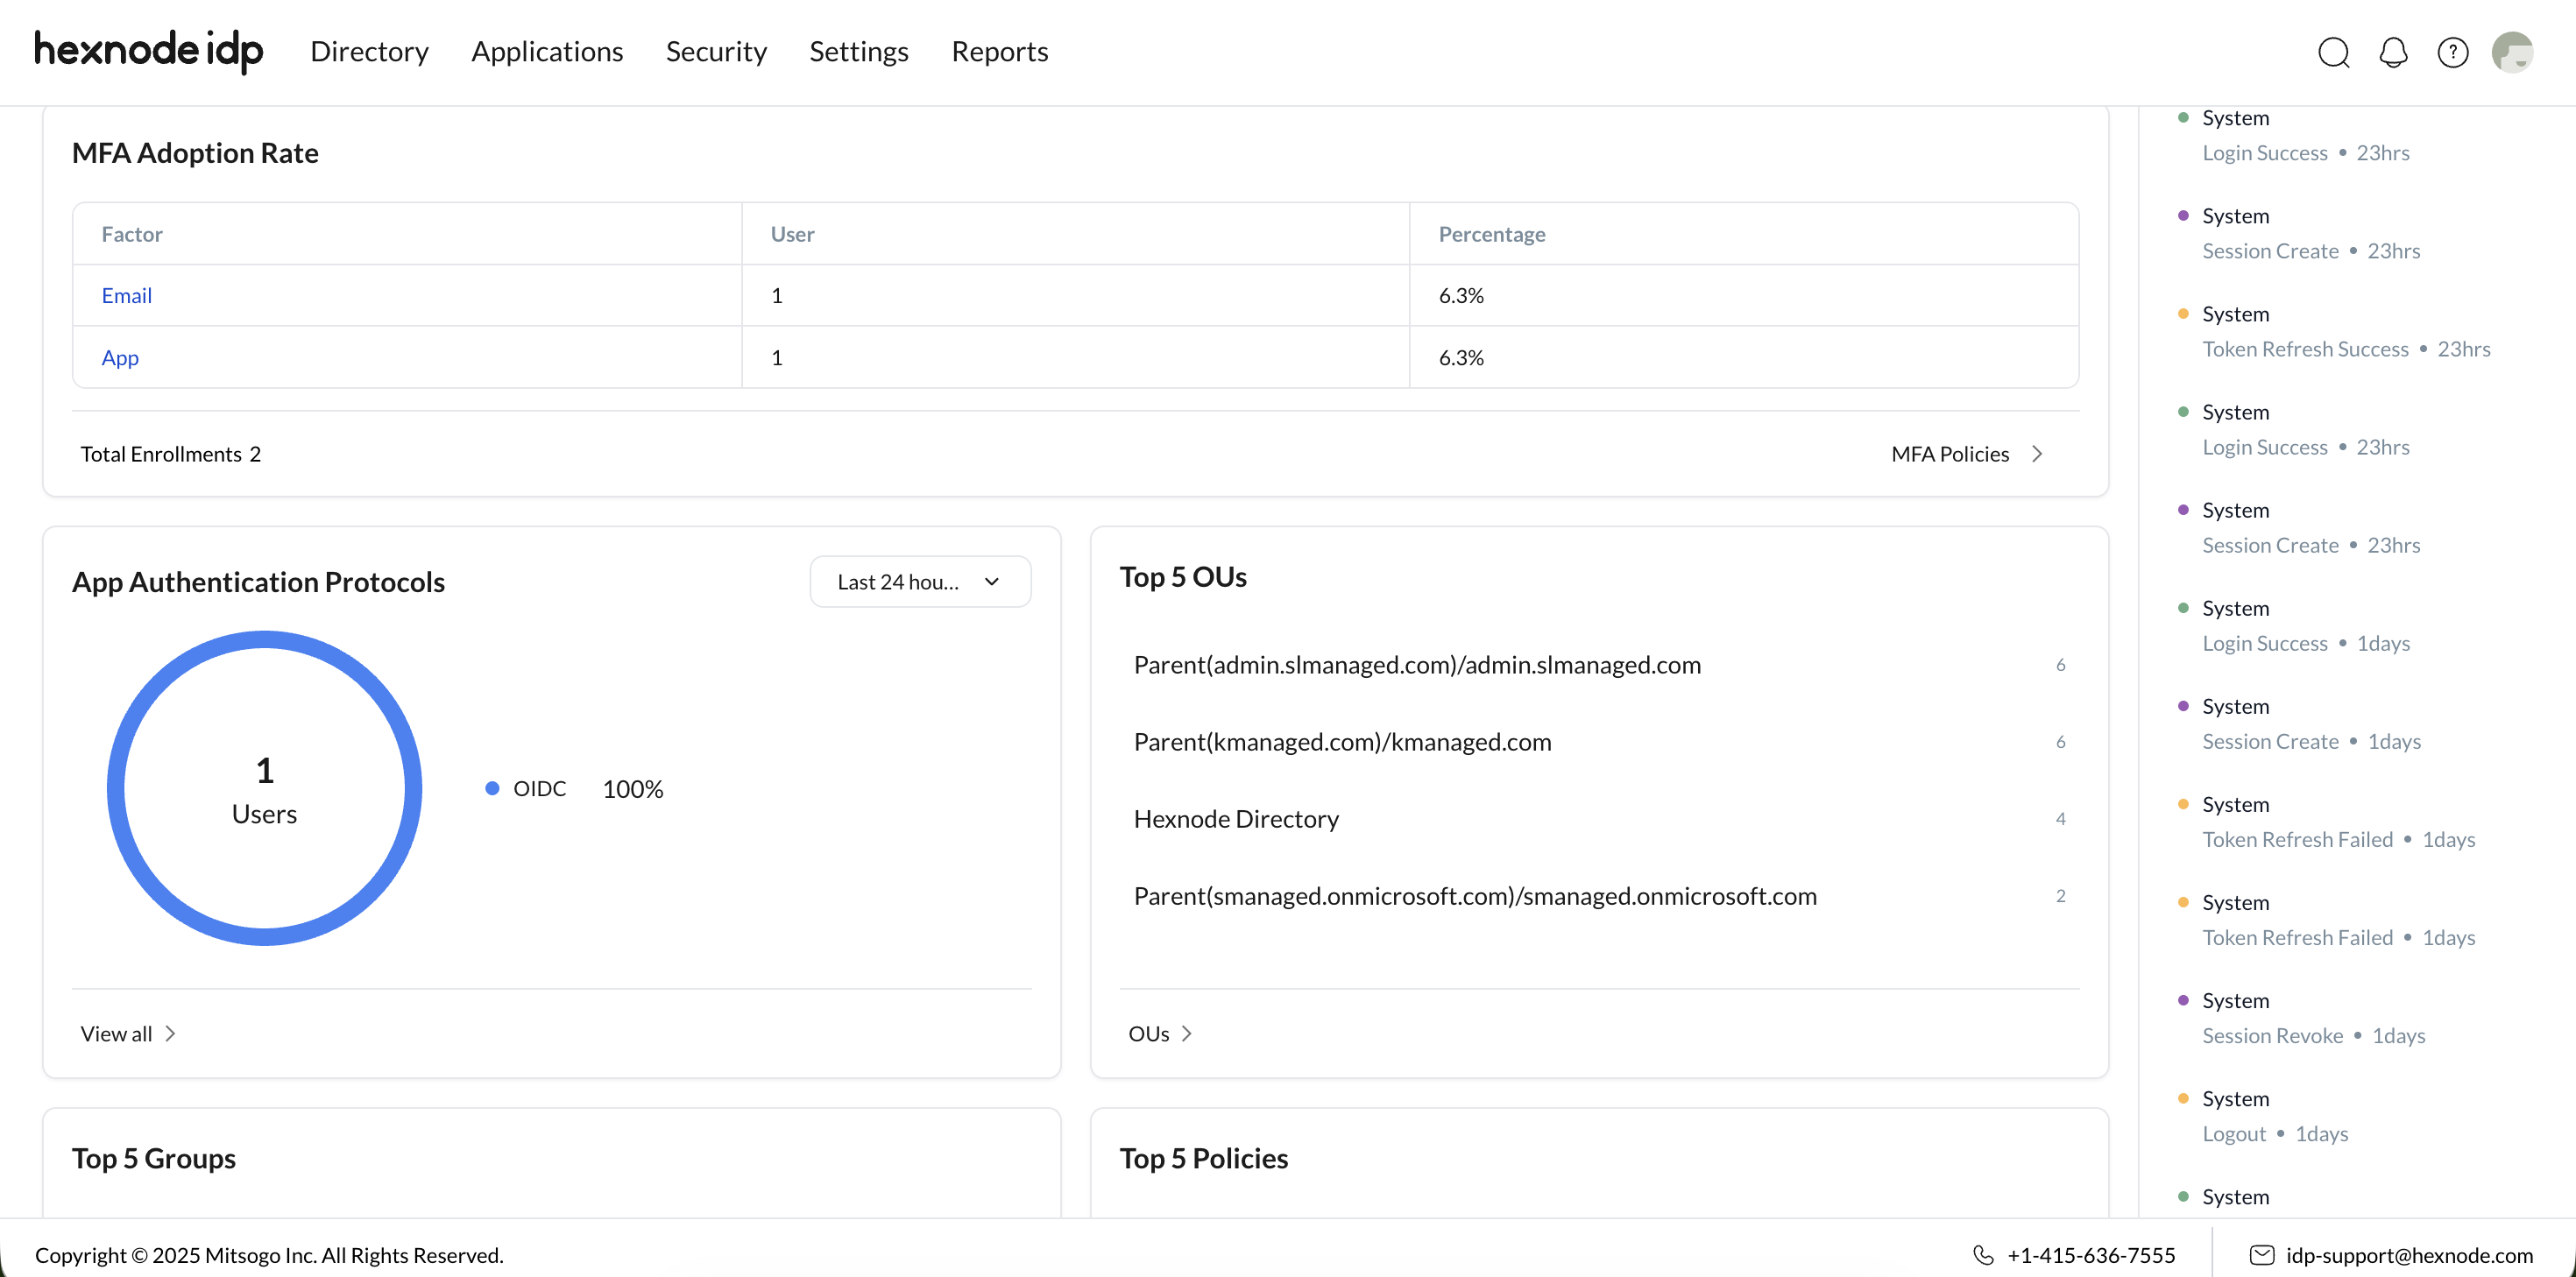Click the +1-415-636-7555 phone number
The height and width of the screenshot is (1277, 2576).
(x=2091, y=1254)
